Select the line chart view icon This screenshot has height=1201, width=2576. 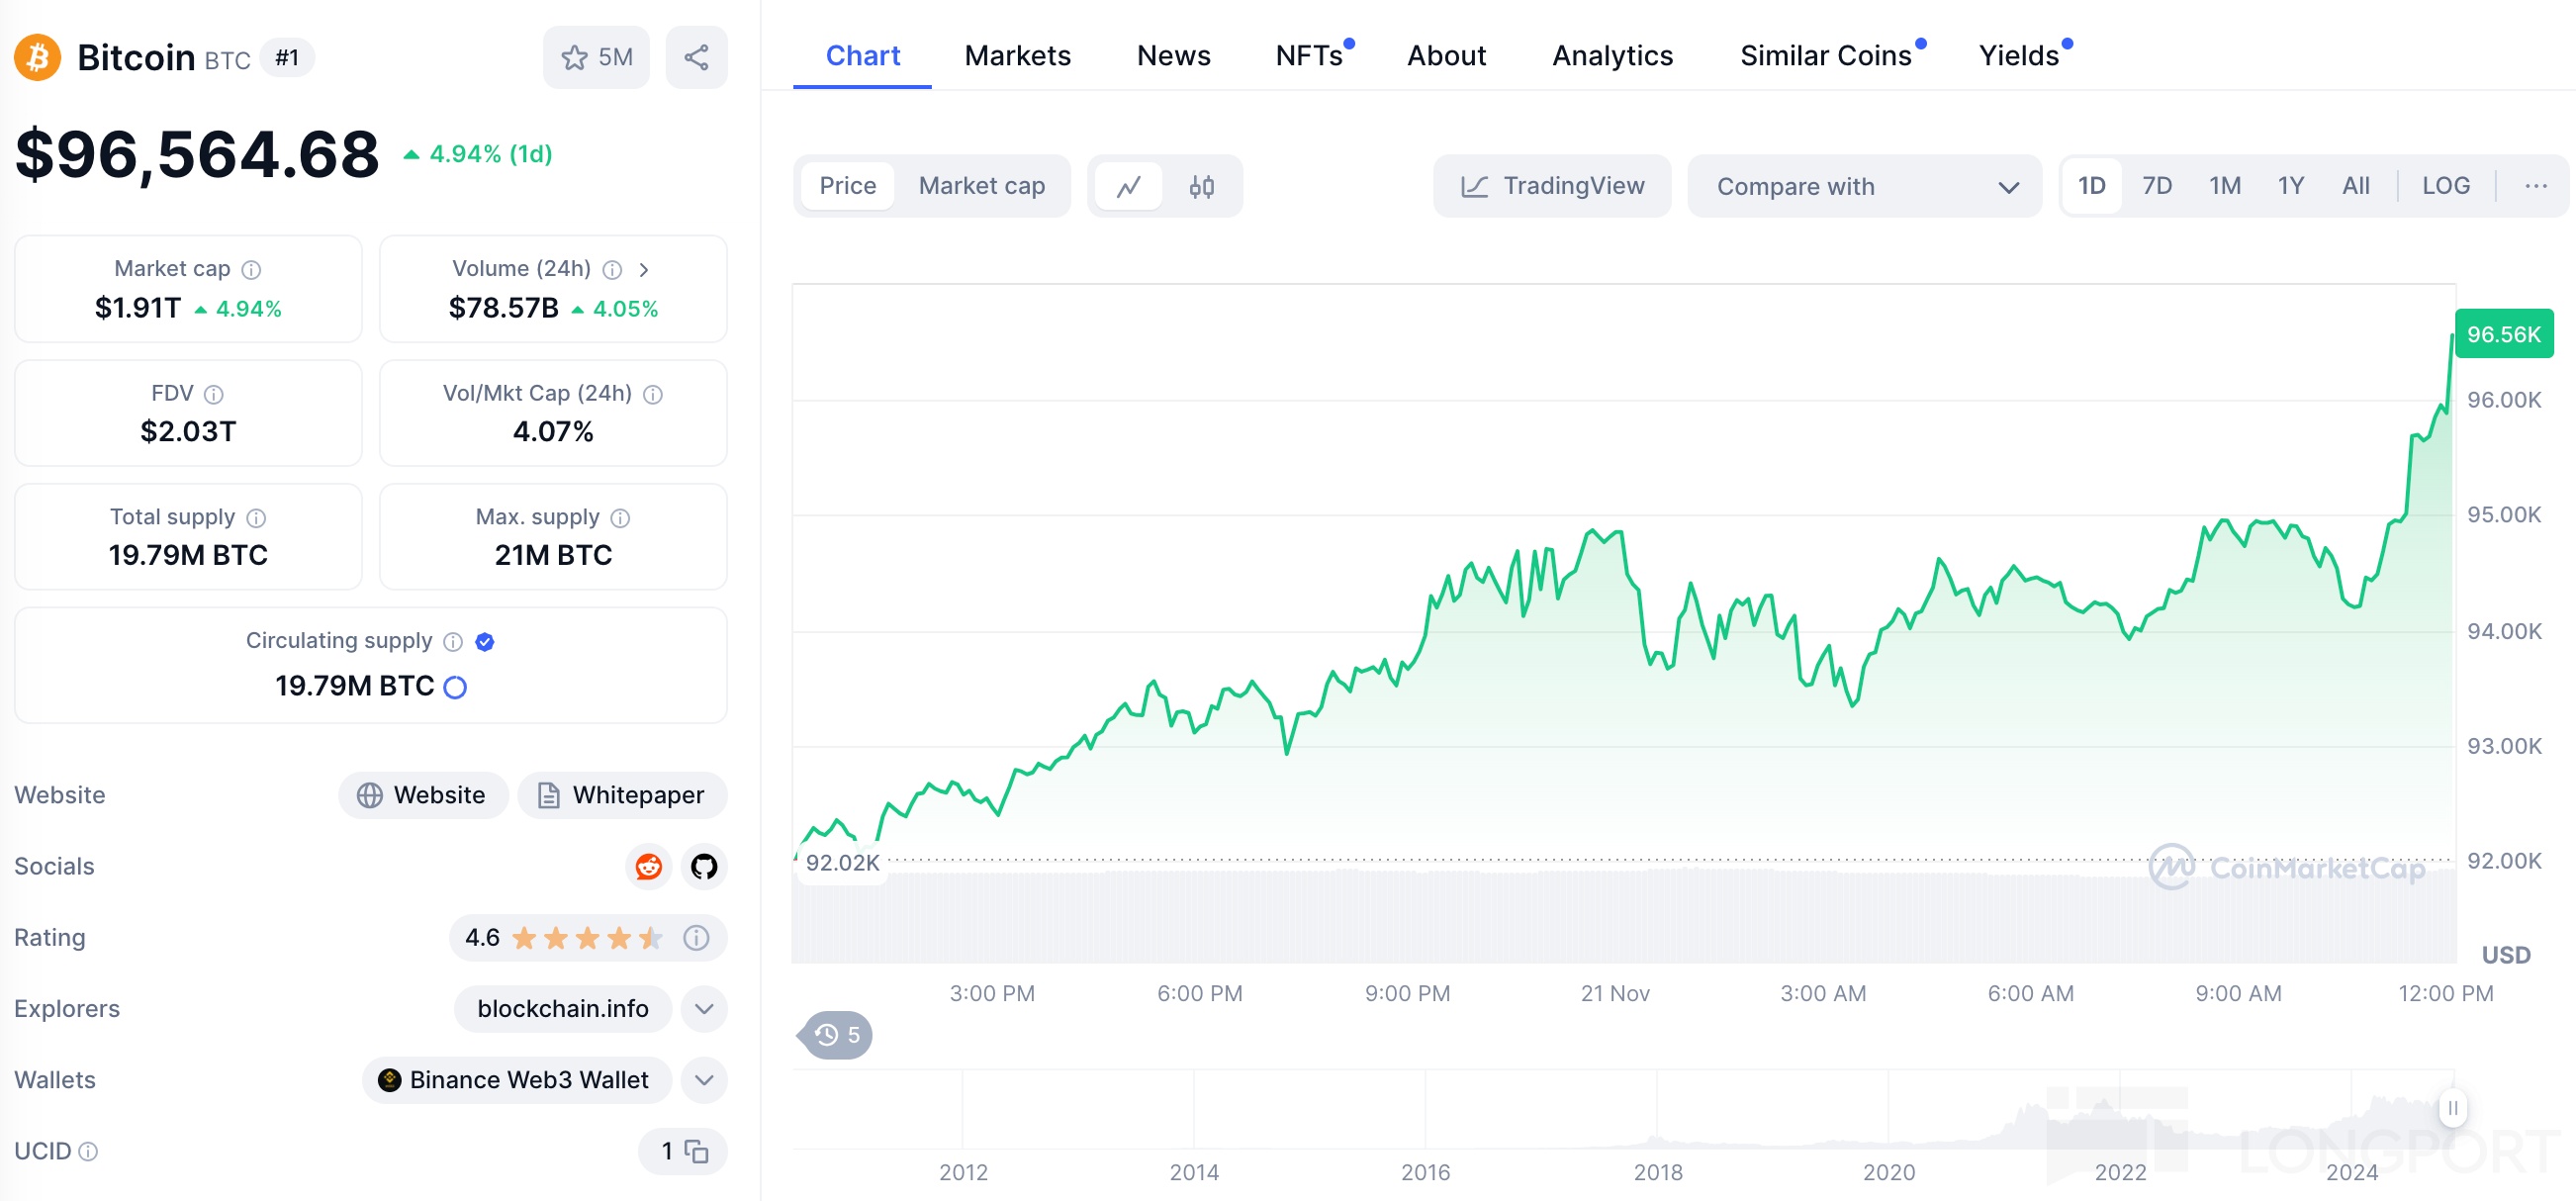click(x=1128, y=186)
